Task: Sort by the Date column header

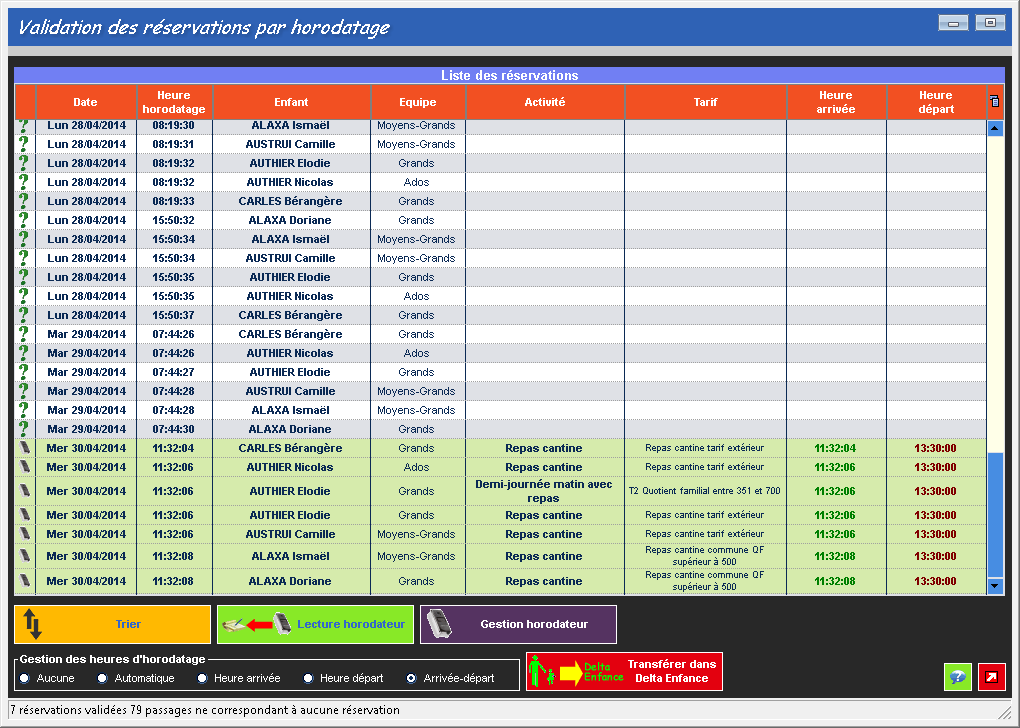Action: [x=86, y=102]
